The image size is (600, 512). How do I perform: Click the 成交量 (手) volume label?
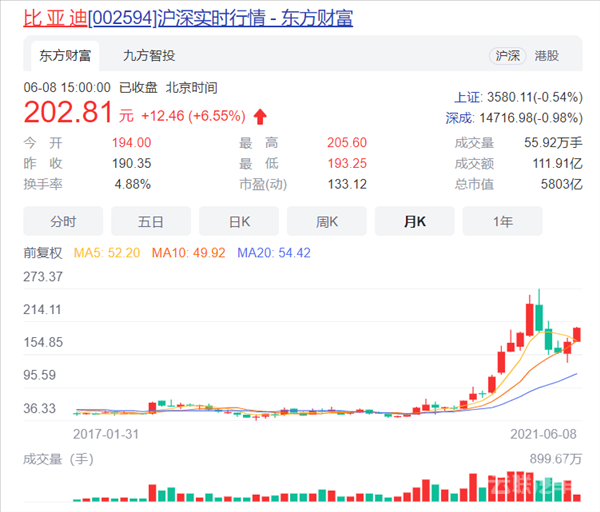point(58,459)
